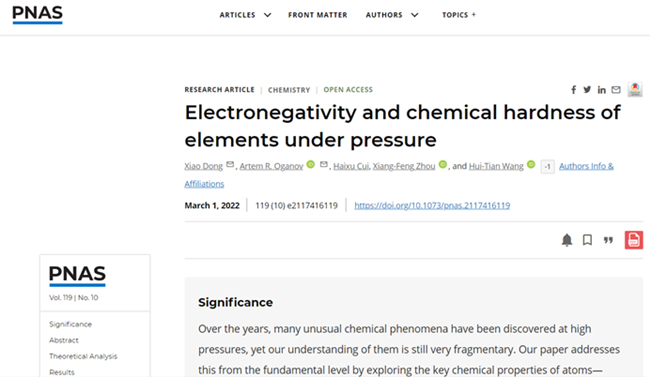Click the alert bell icon

(567, 240)
